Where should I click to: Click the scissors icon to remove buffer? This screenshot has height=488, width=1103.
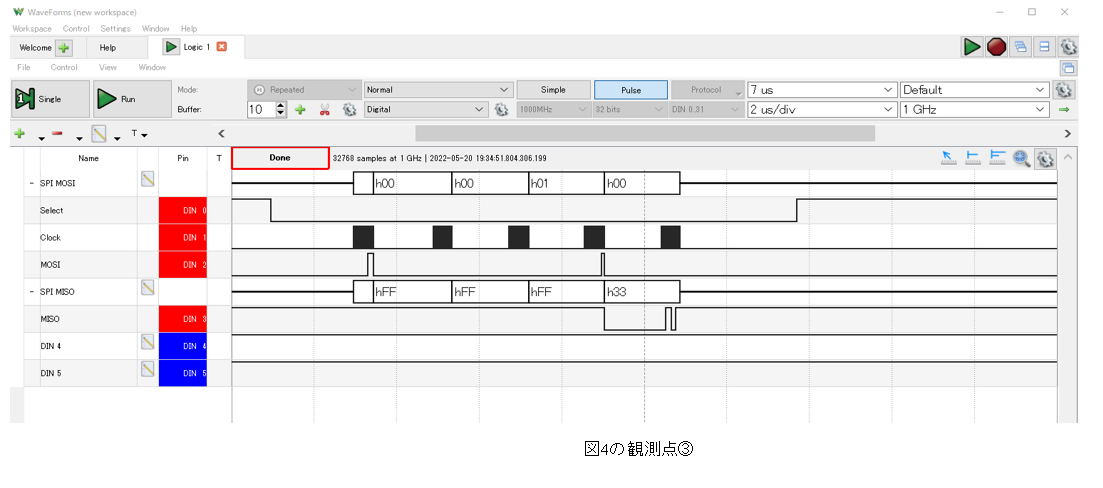(325, 110)
